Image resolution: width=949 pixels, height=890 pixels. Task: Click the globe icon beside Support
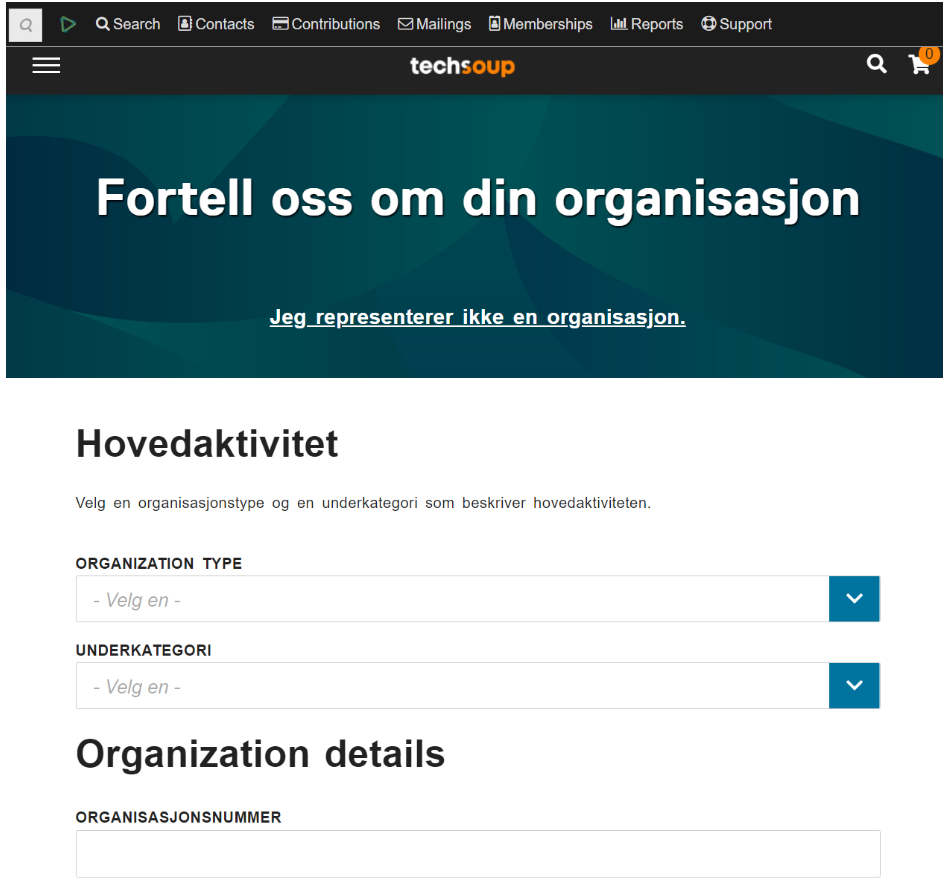pyautogui.click(x=709, y=23)
